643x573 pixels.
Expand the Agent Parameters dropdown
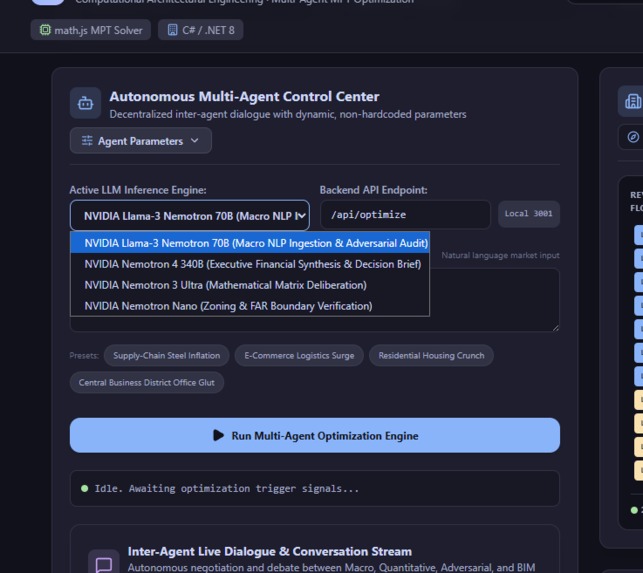tap(141, 141)
